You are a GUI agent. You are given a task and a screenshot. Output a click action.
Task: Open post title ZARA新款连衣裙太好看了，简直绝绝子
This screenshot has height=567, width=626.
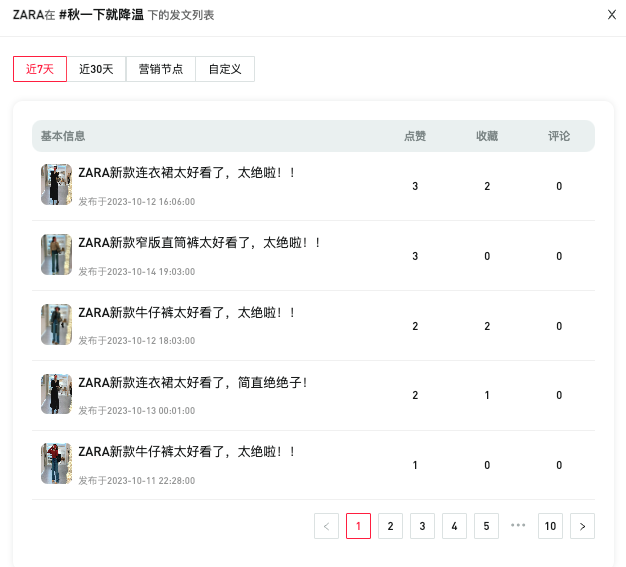coord(193,383)
